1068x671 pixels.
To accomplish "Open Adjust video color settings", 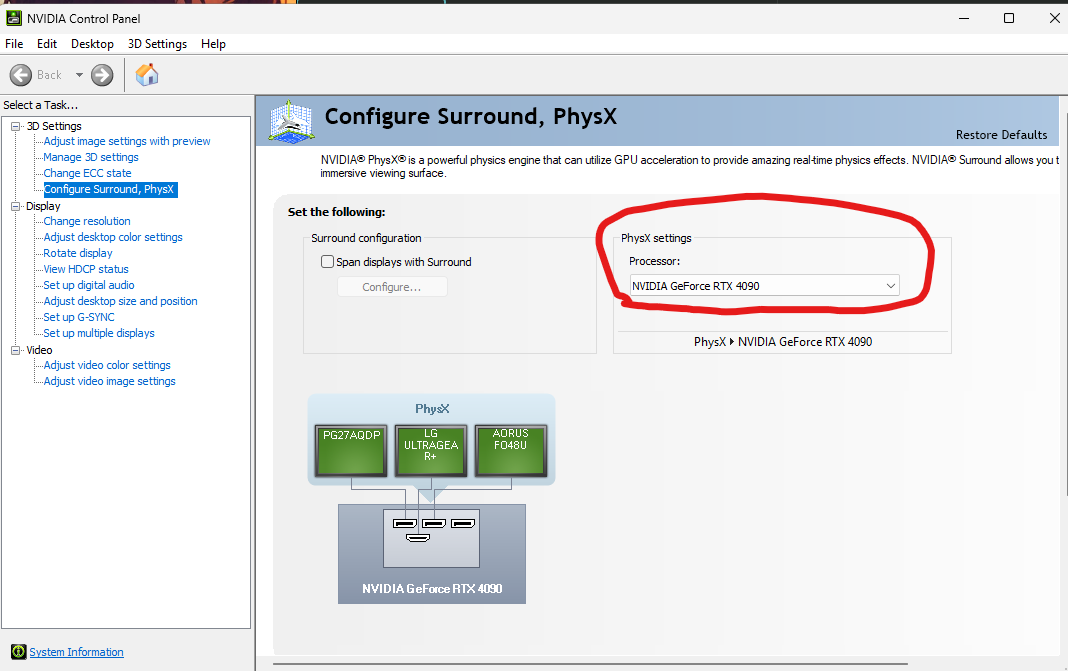I will 107,365.
